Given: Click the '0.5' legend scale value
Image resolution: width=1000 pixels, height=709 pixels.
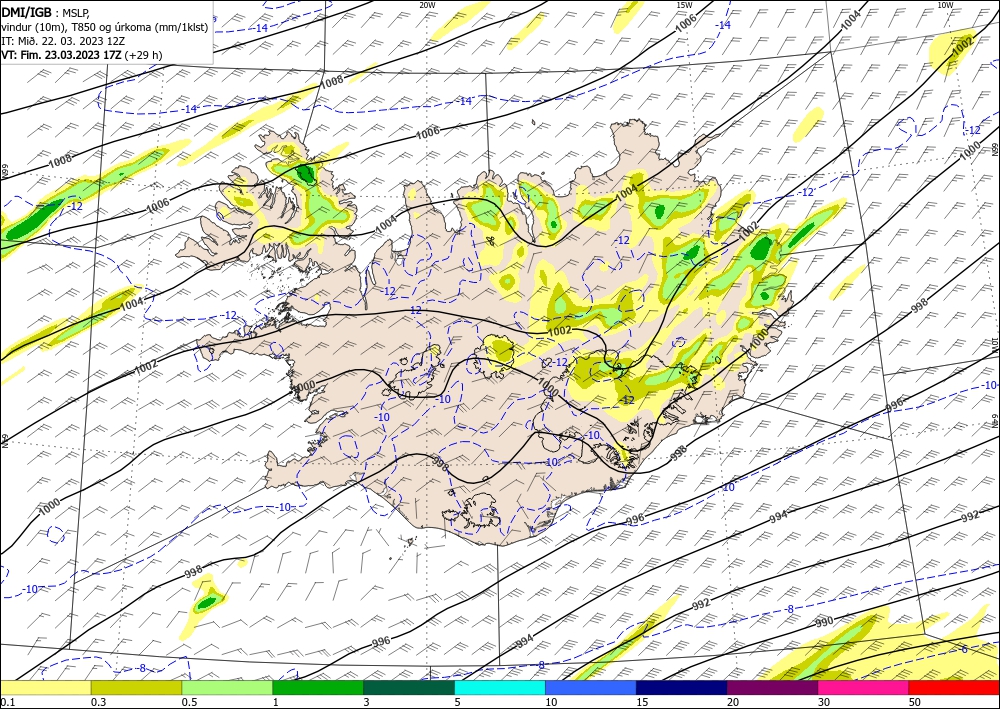Looking at the screenshot, I should point(188,702).
